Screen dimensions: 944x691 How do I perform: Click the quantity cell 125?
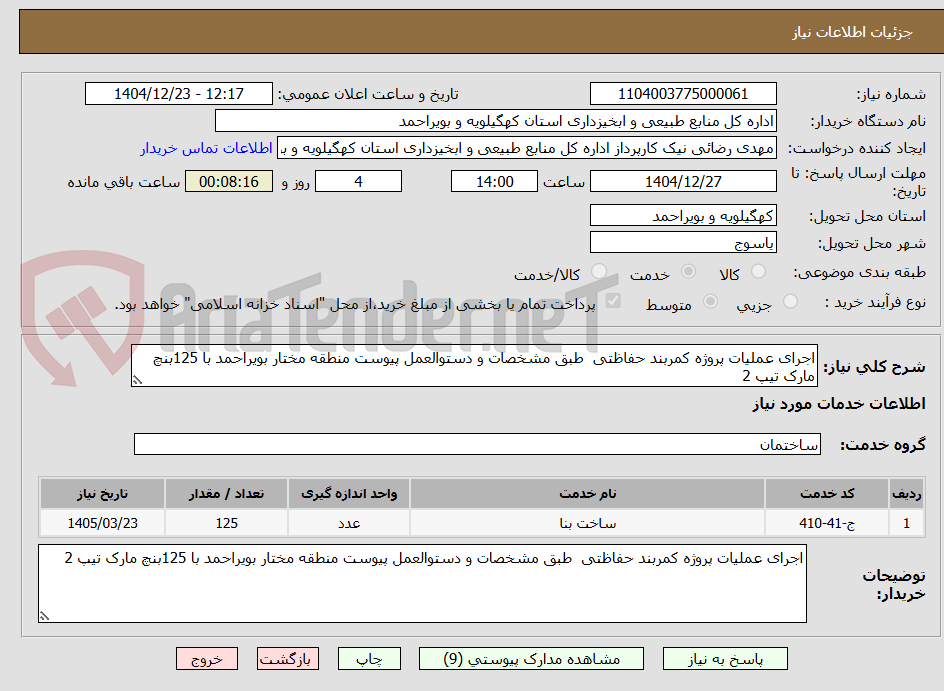pyautogui.click(x=226, y=523)
